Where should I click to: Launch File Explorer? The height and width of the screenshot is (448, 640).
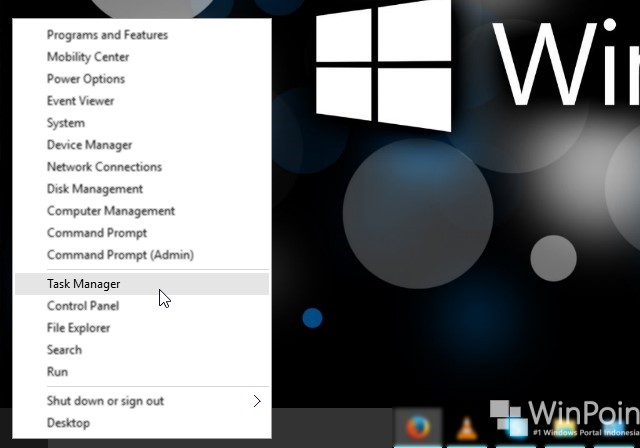tap(142, 328)
